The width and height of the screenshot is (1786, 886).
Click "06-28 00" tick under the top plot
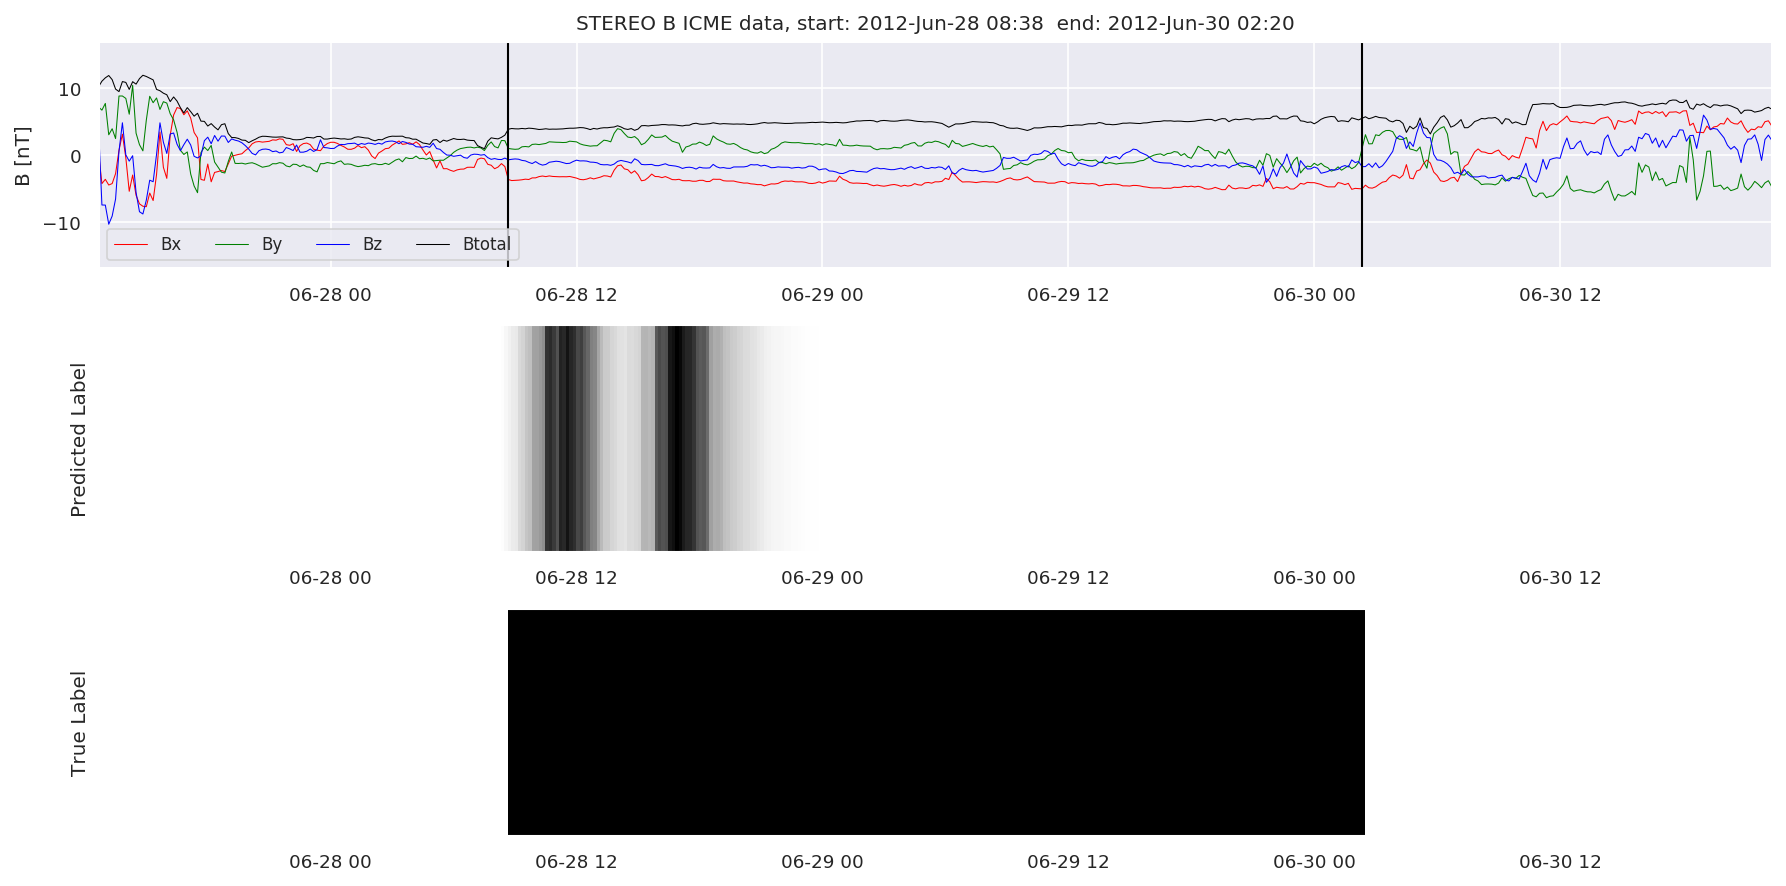[330, 295]
